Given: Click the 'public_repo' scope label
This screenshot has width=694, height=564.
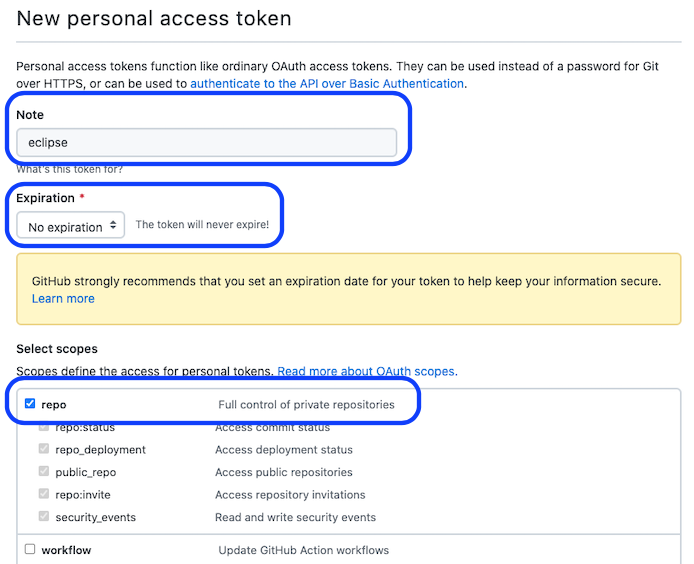Looking at the screenshot, I should click(85, 472).
